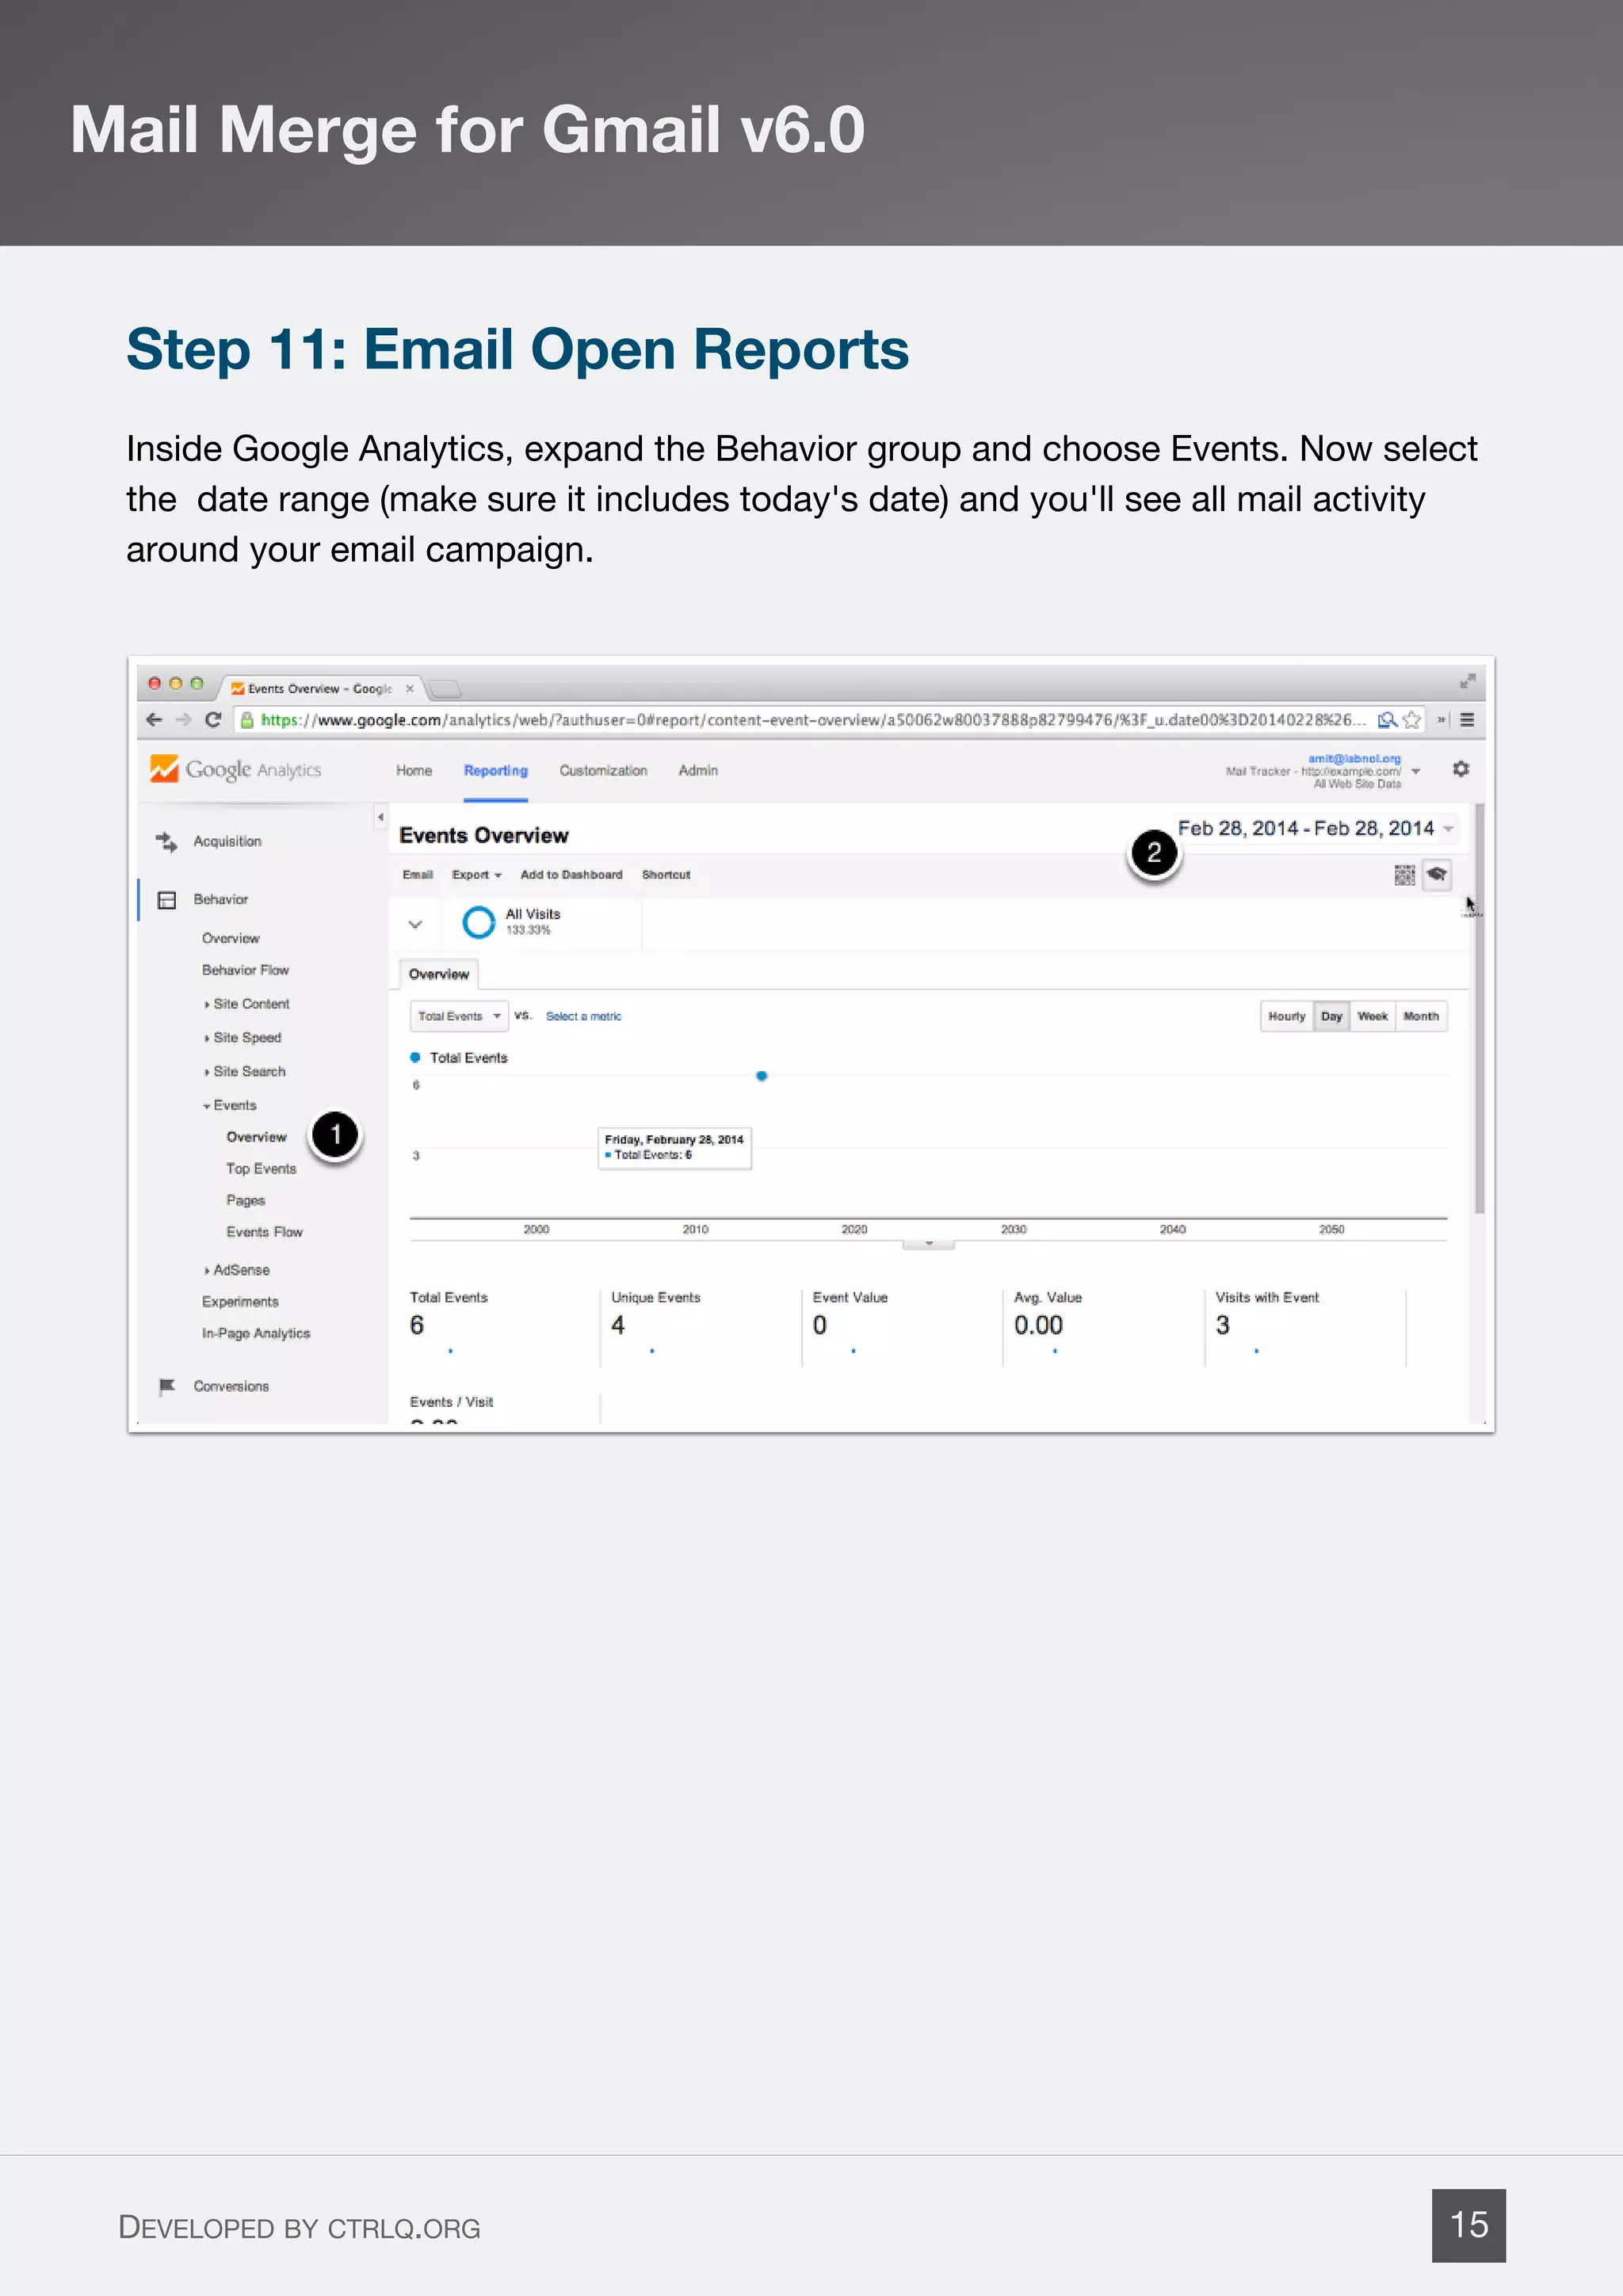Click the Google Analytics logo
This screenshot has height=2296, width=1623.
point(236,769)
